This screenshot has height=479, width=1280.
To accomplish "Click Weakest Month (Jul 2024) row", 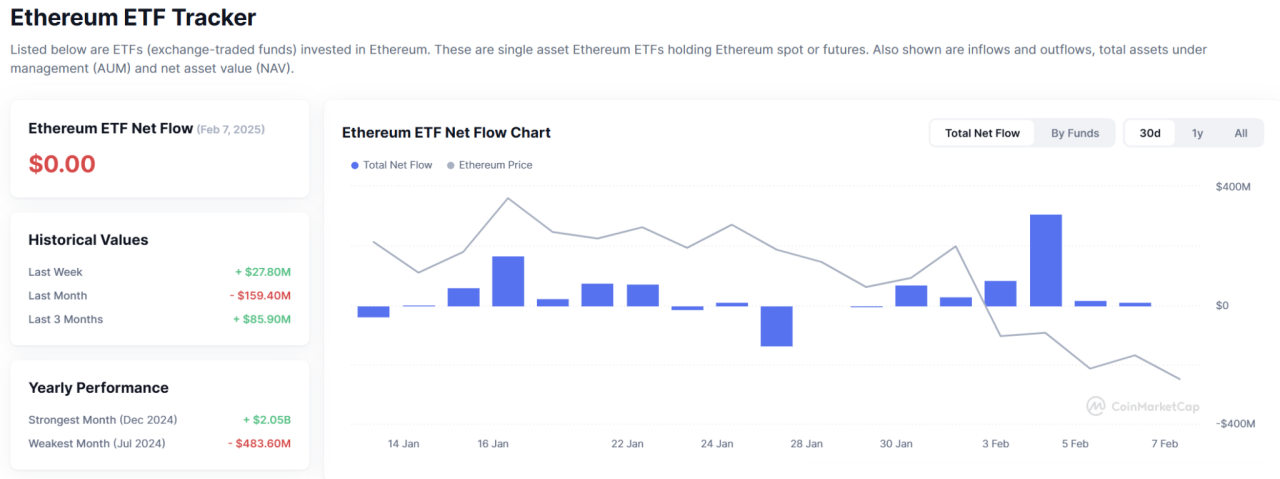I will point(160,444).
